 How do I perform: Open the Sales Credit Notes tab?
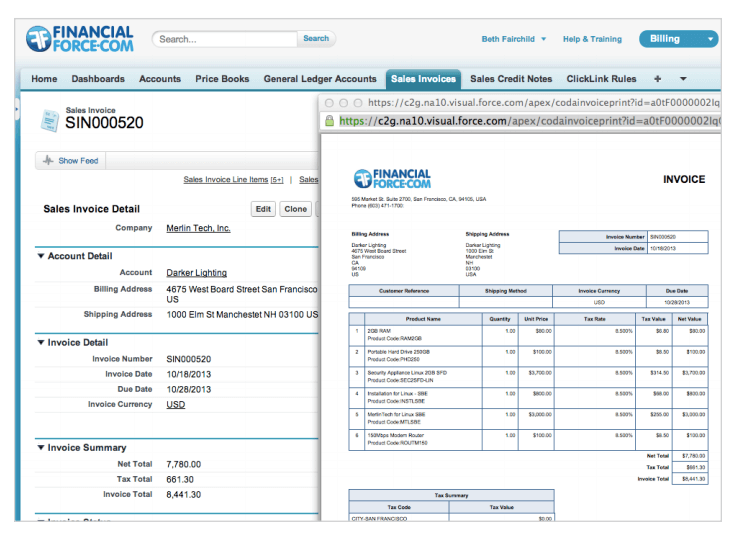(511, 79)
